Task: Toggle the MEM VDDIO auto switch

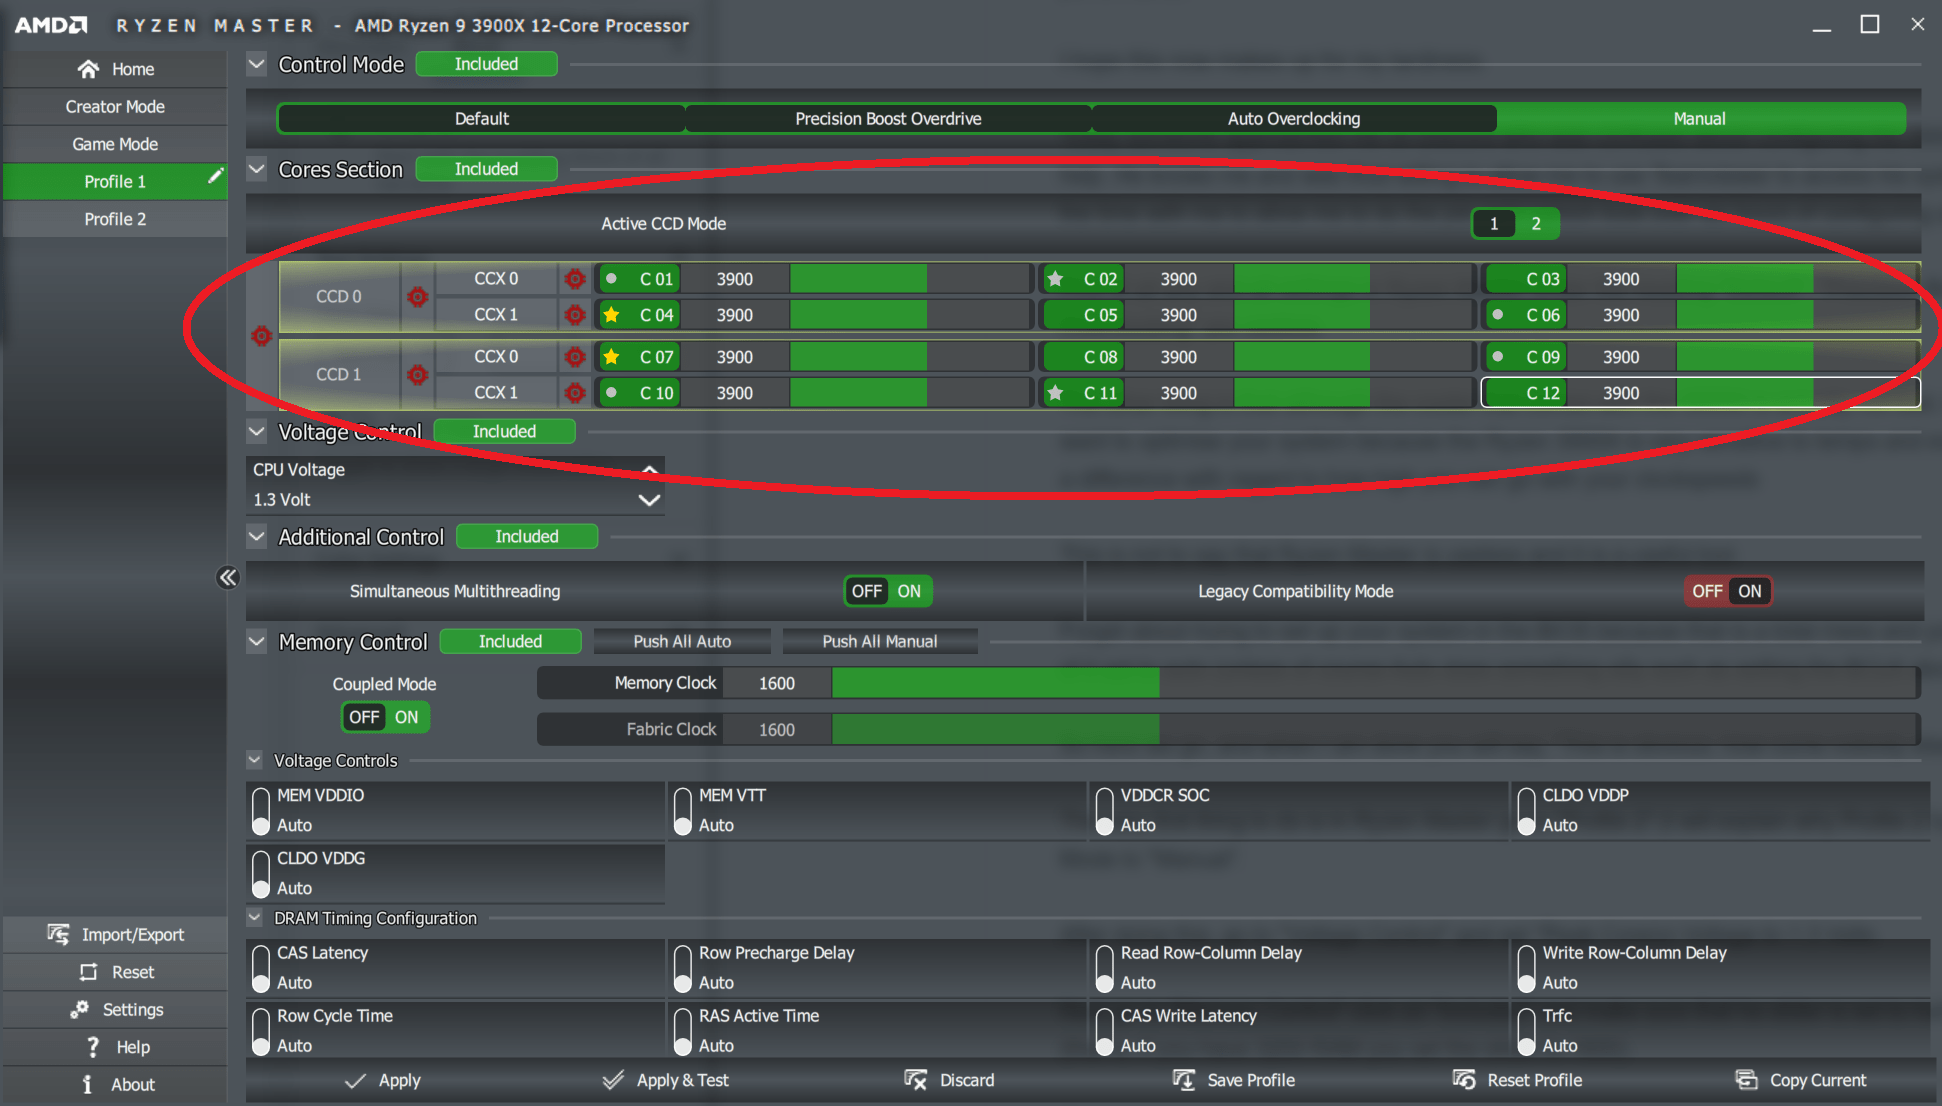Action: [261, 811]
